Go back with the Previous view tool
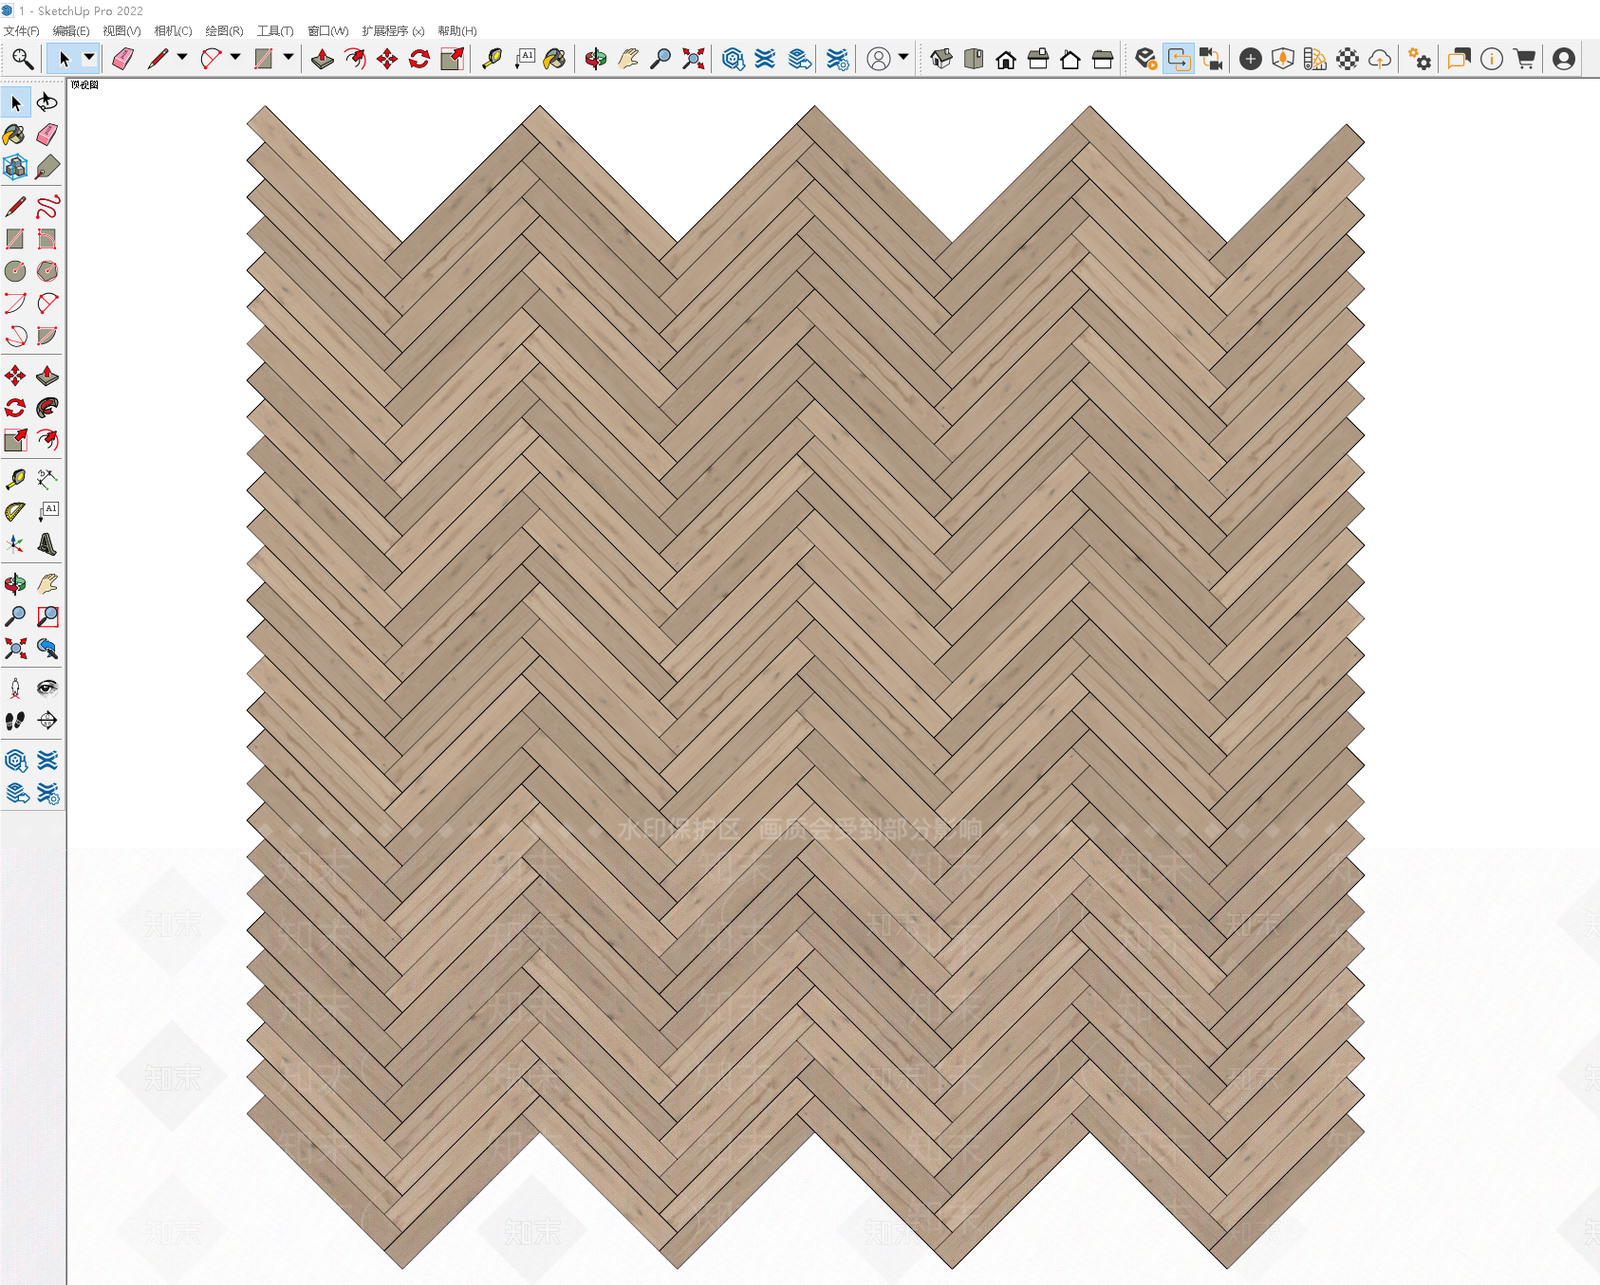 click(x=47, y=648)
